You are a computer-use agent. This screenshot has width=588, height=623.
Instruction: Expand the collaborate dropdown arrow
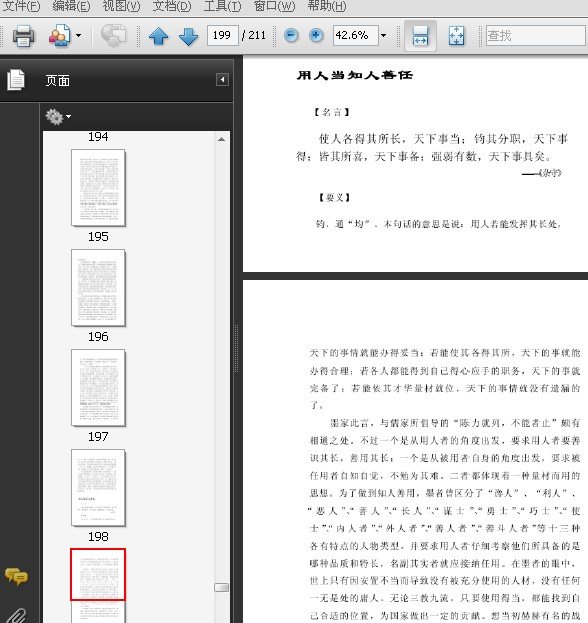(x=78, y=35)
